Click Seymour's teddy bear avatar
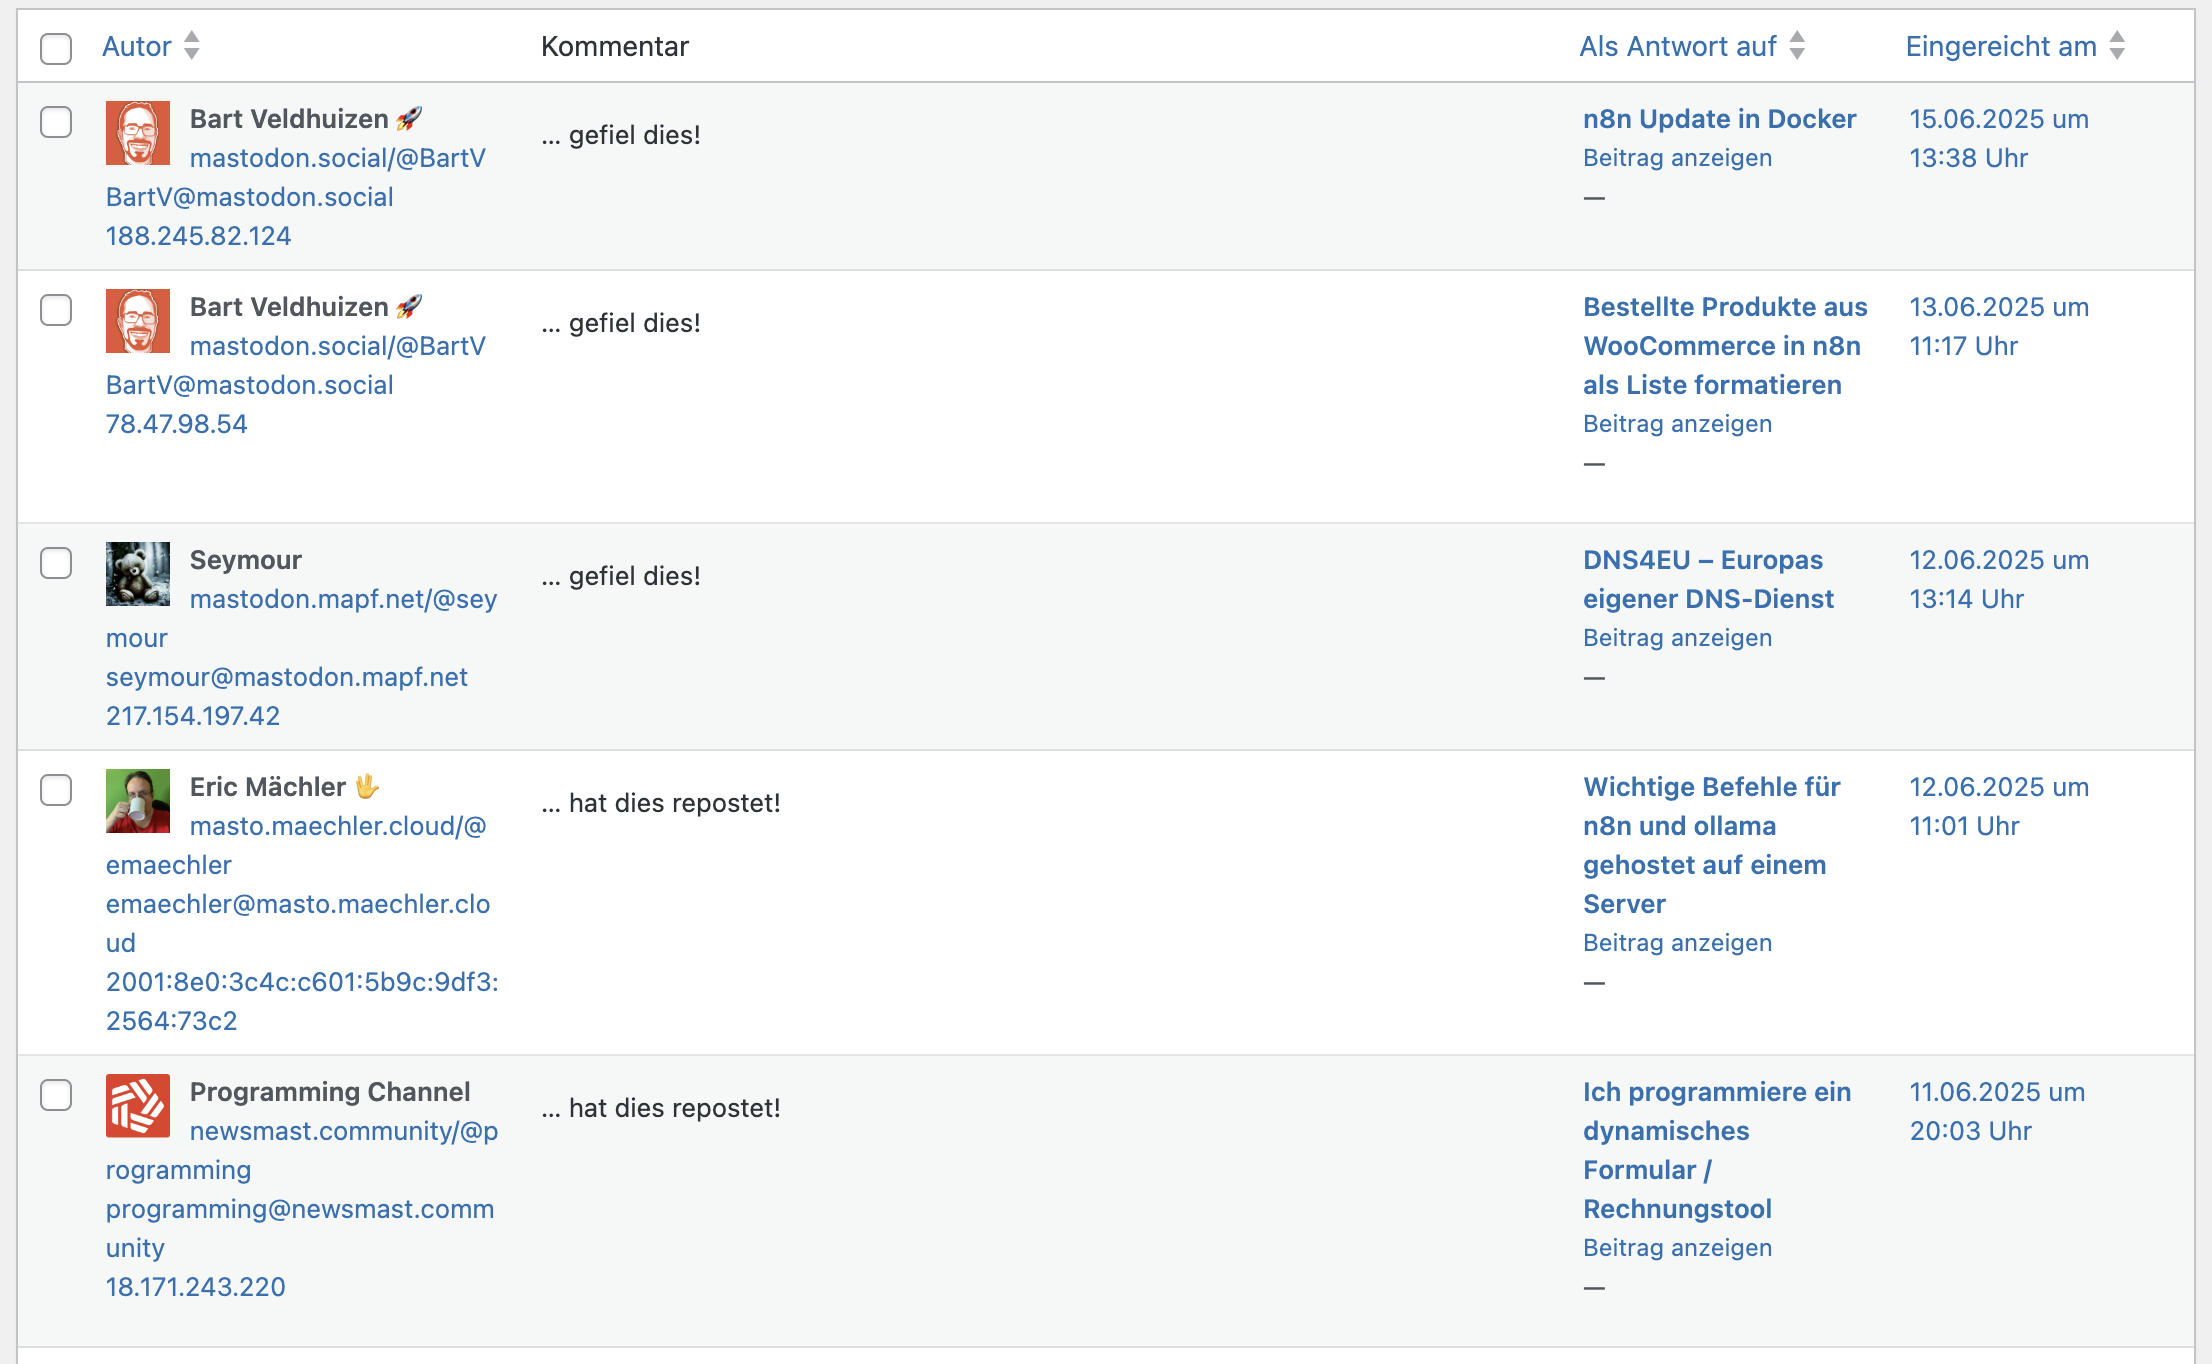This screenshot has height=1364, width=2212. 138,574
